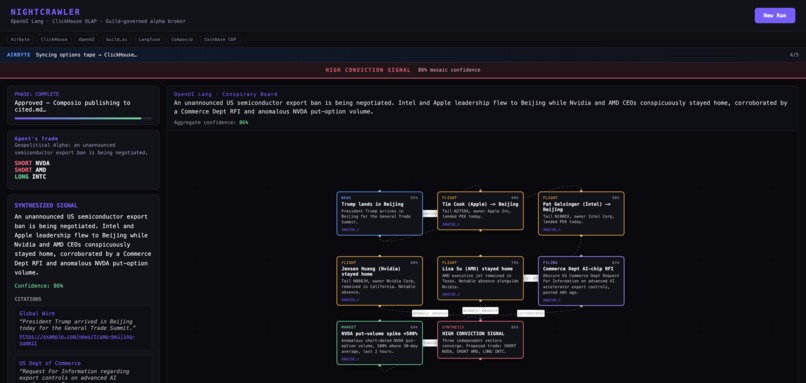
Task: Open source link in Jensen Huang node
Action: 350,300
